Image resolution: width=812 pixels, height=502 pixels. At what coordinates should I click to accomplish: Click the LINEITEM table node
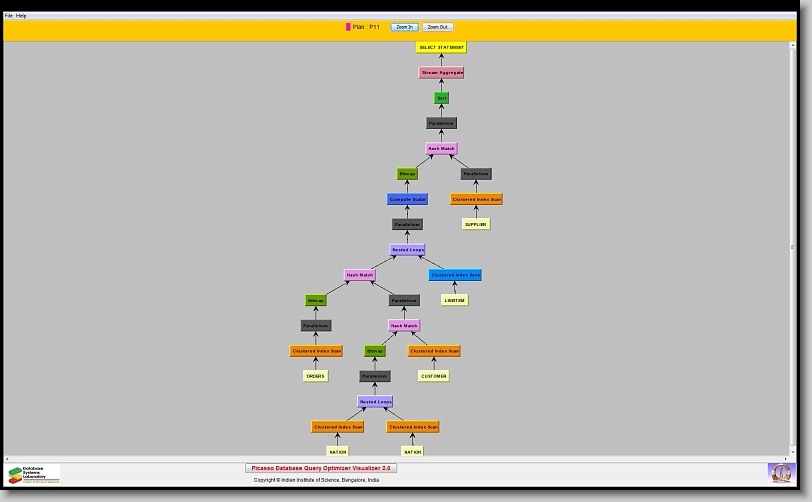(455, 300)
